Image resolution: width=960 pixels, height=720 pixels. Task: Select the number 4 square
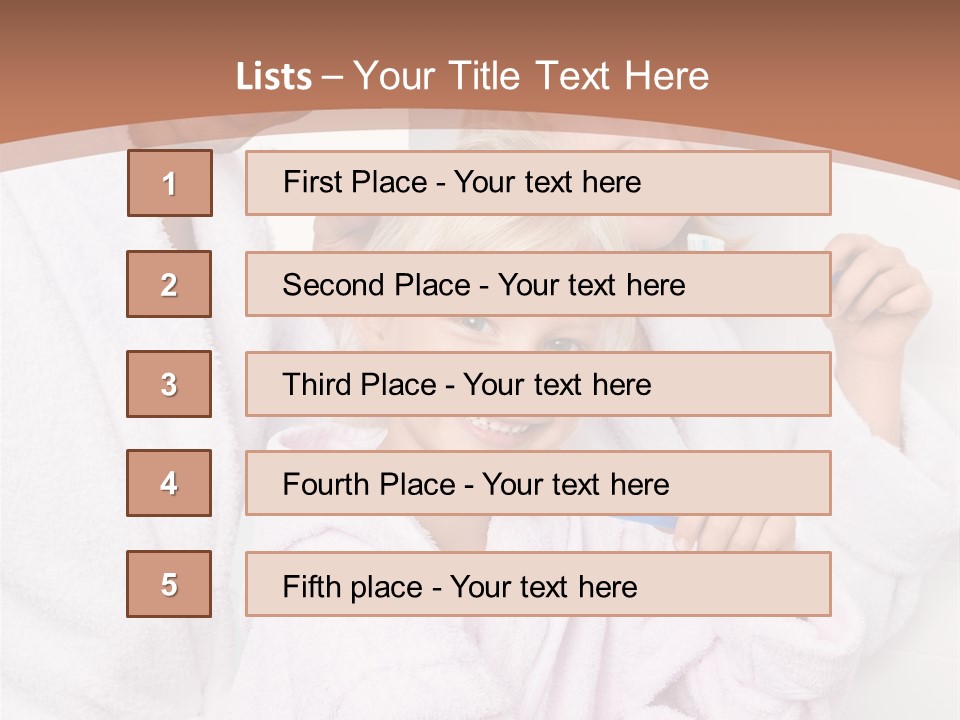[169, 483]
